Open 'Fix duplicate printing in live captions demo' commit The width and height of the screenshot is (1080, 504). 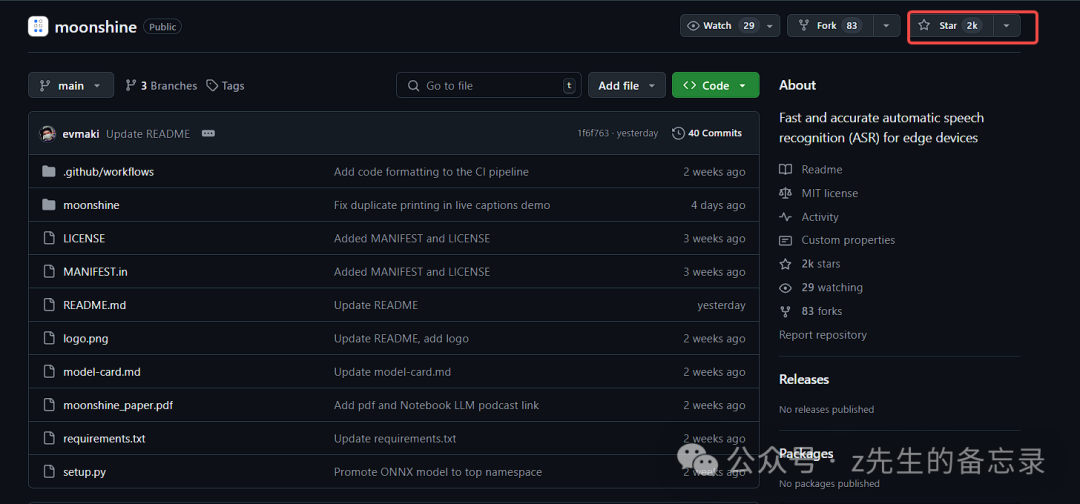tap(442, 205)
